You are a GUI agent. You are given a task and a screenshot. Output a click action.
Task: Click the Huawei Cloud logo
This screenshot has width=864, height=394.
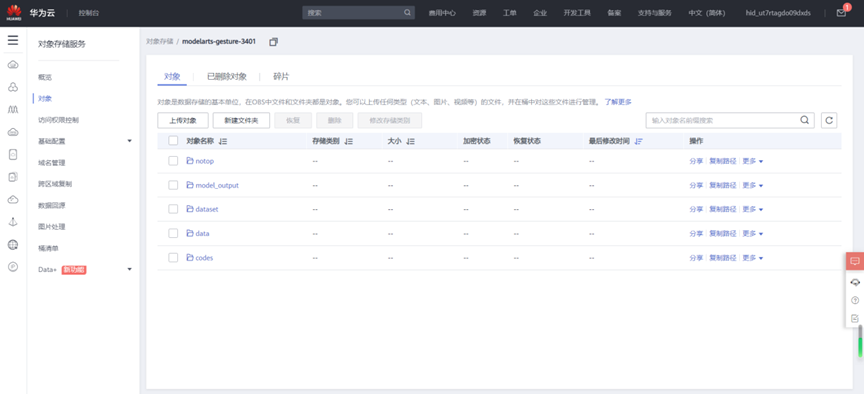14,12
